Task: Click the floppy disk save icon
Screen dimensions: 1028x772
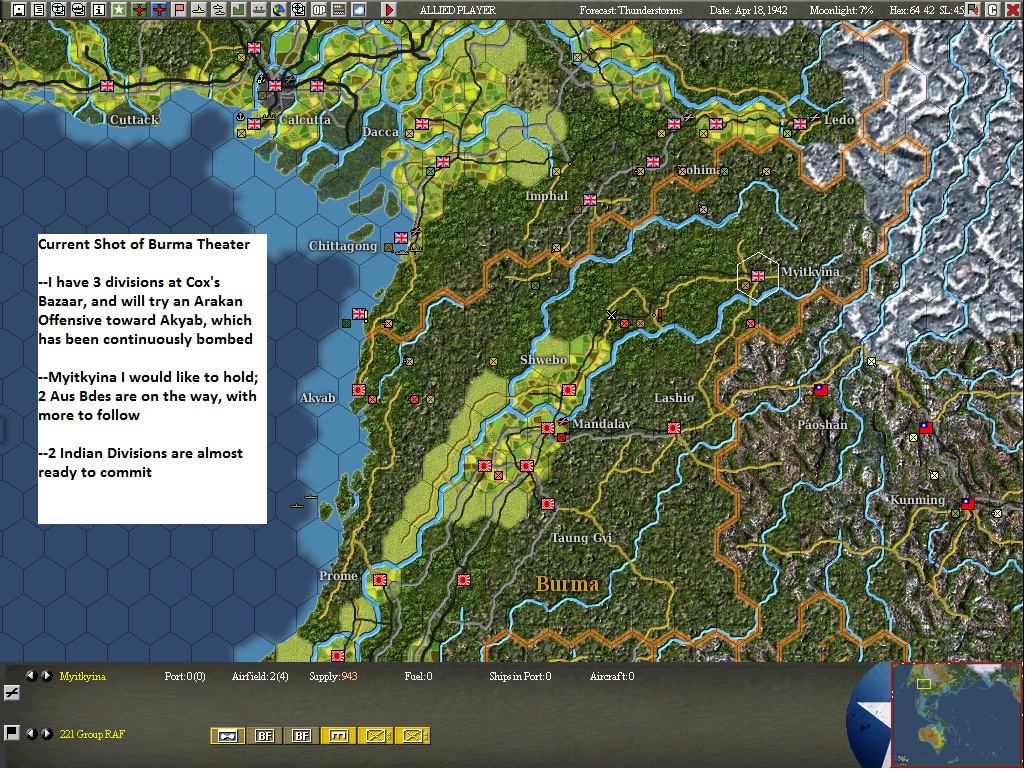Action: coord(19,10)
